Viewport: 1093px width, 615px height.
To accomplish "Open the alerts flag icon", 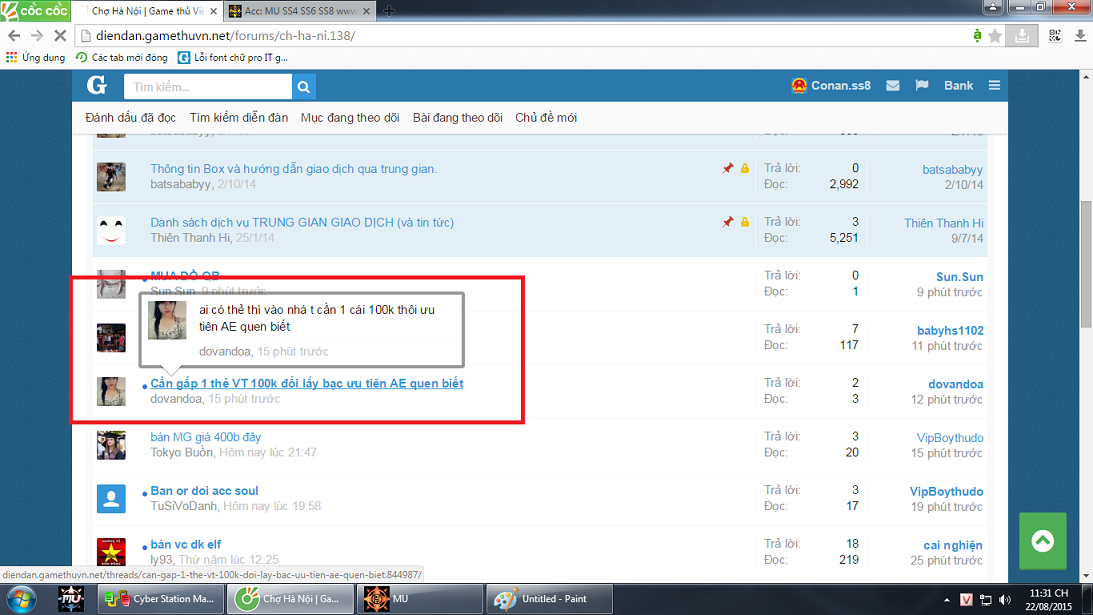I will (x=922, y=86).
